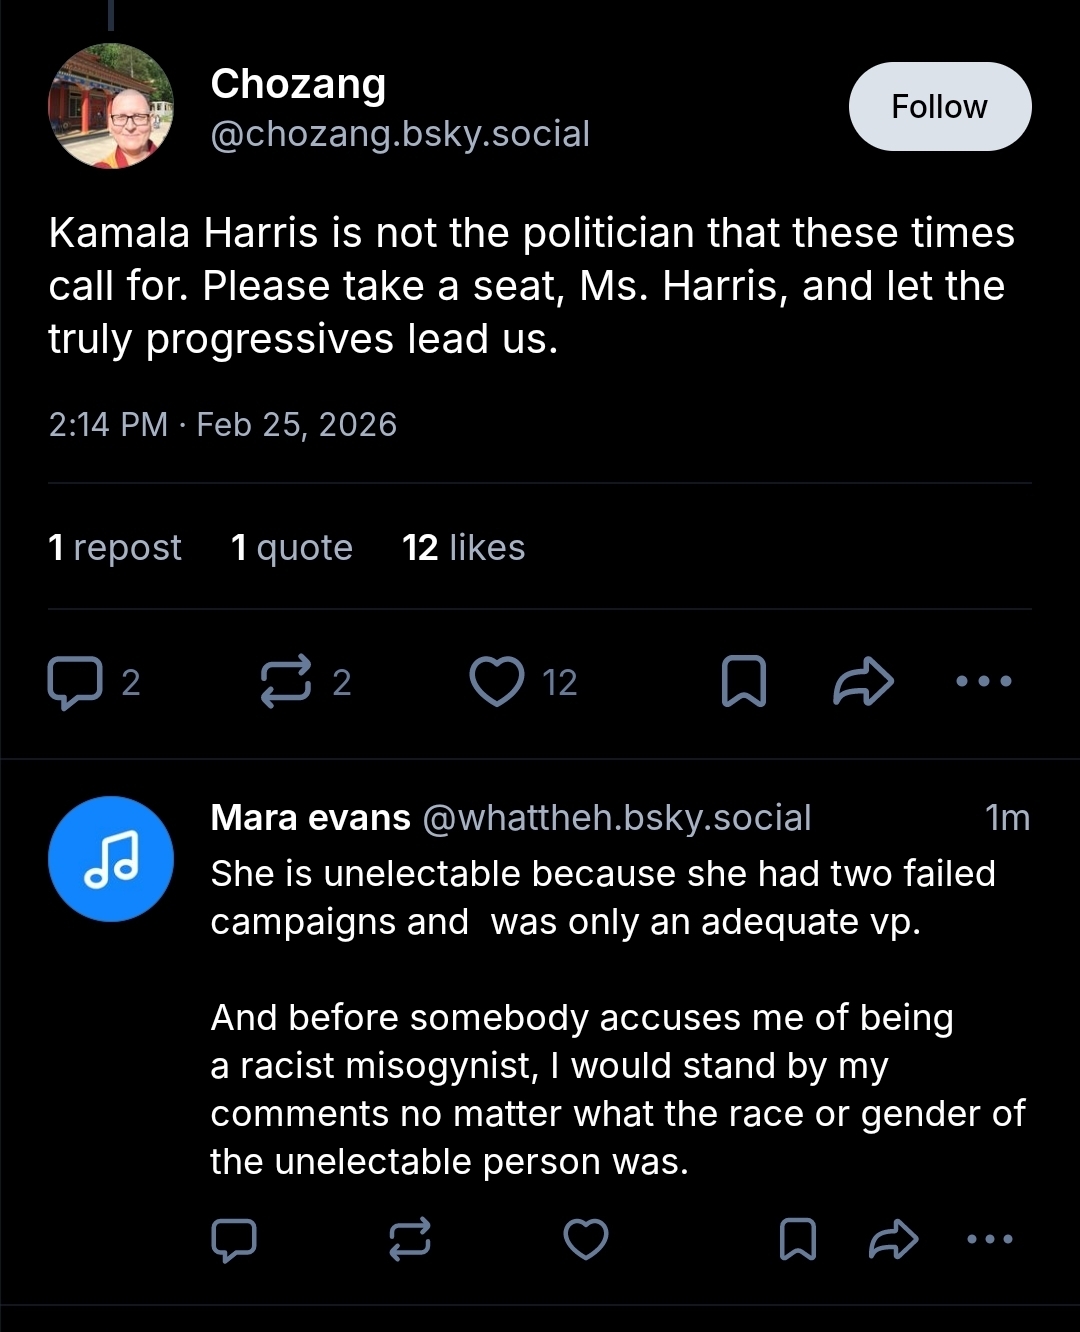
Task: Bookmark Chozang's main post
Action: (x=743, y=682)
